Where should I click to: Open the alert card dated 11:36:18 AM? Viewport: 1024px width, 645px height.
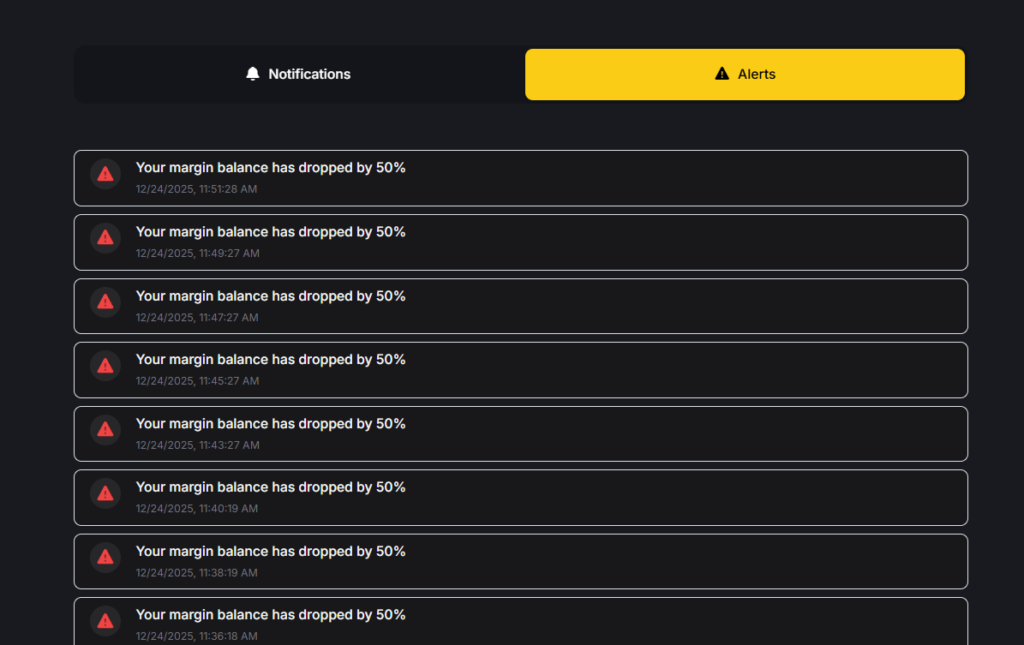tap(520, 623)
